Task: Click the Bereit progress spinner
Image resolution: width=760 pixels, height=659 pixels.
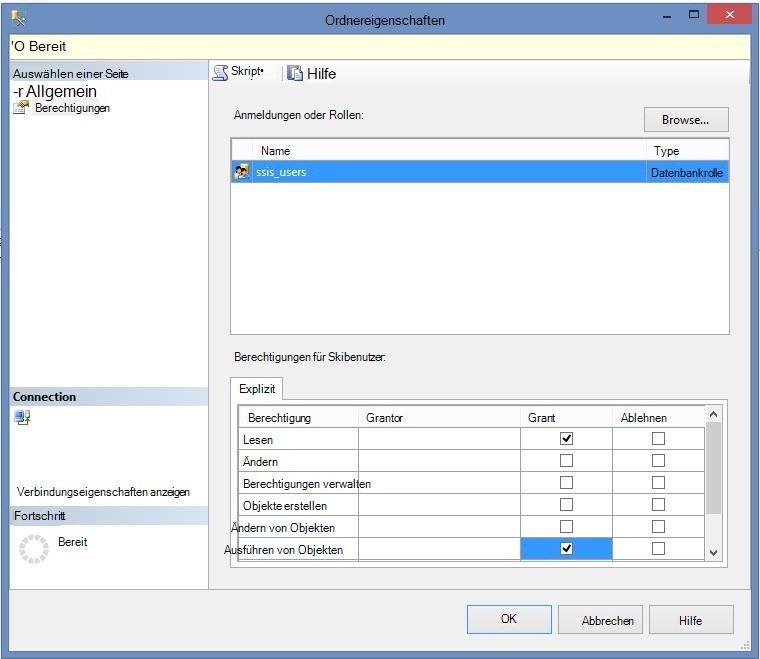Action: point(34,549)
